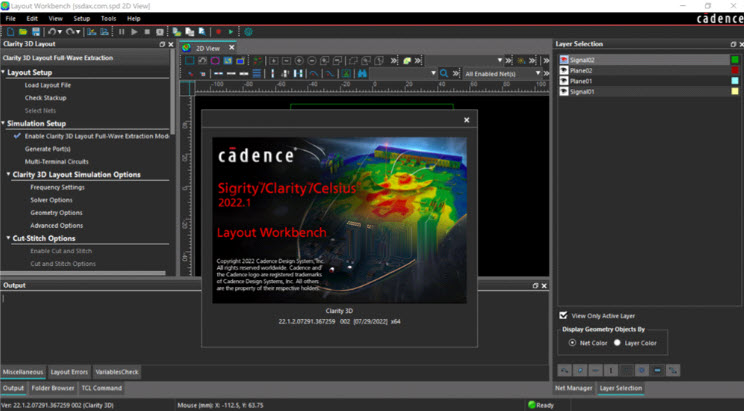
Task: Collapse the Layout Setup section
Action: coord(4,72)
